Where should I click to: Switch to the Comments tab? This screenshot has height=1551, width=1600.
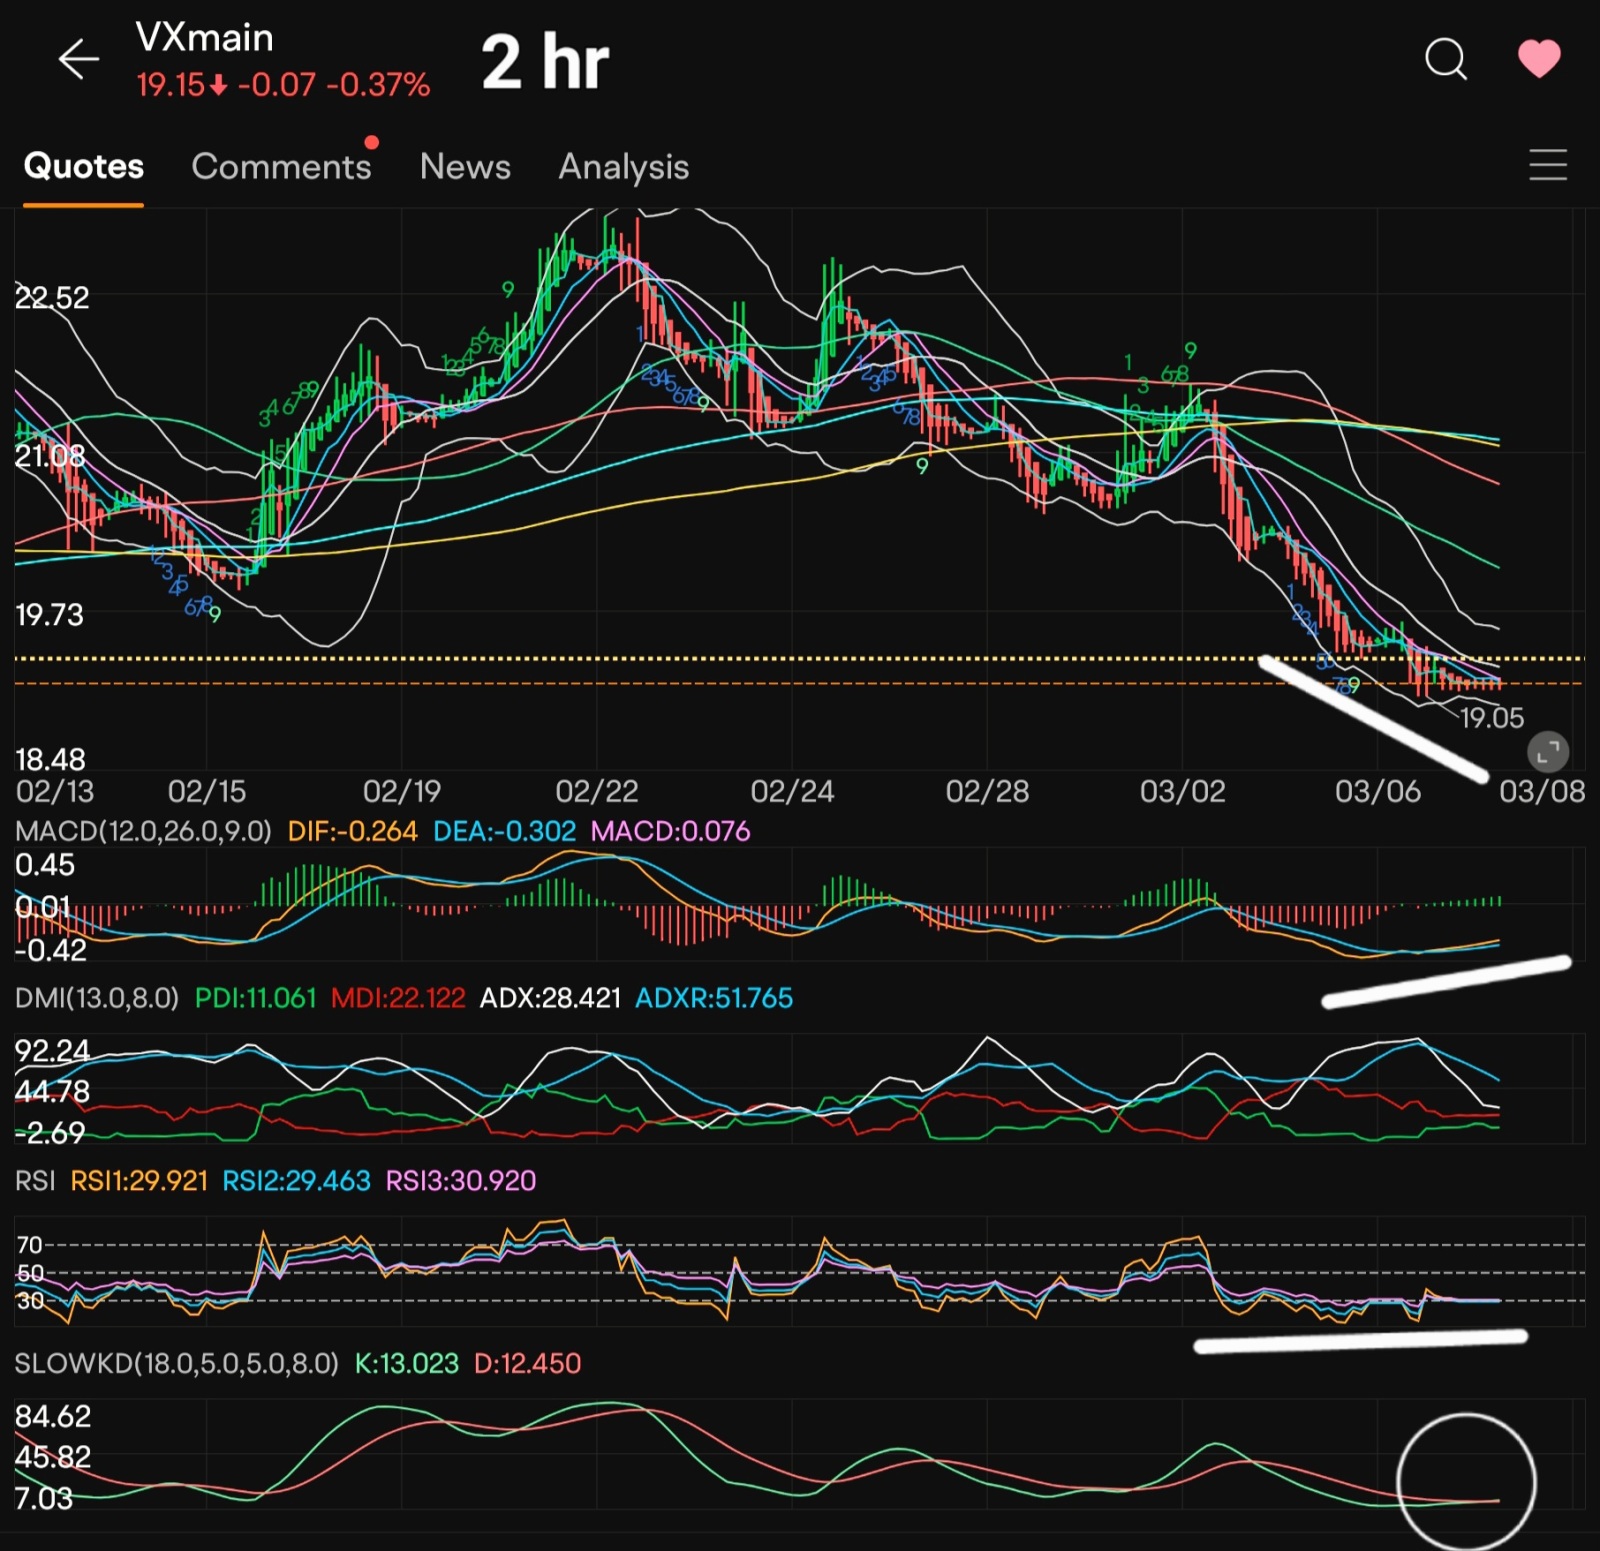tap(281, 166)
